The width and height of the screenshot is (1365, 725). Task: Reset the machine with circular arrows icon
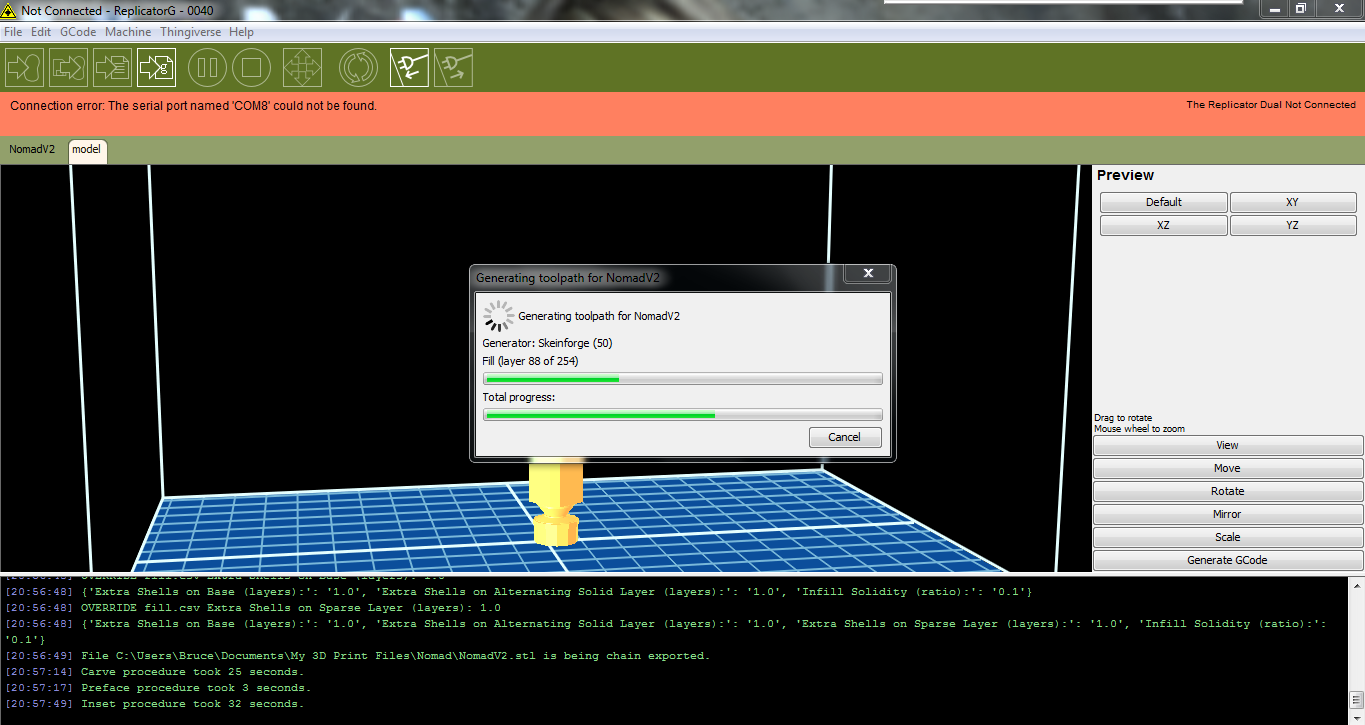pos(358,68)
